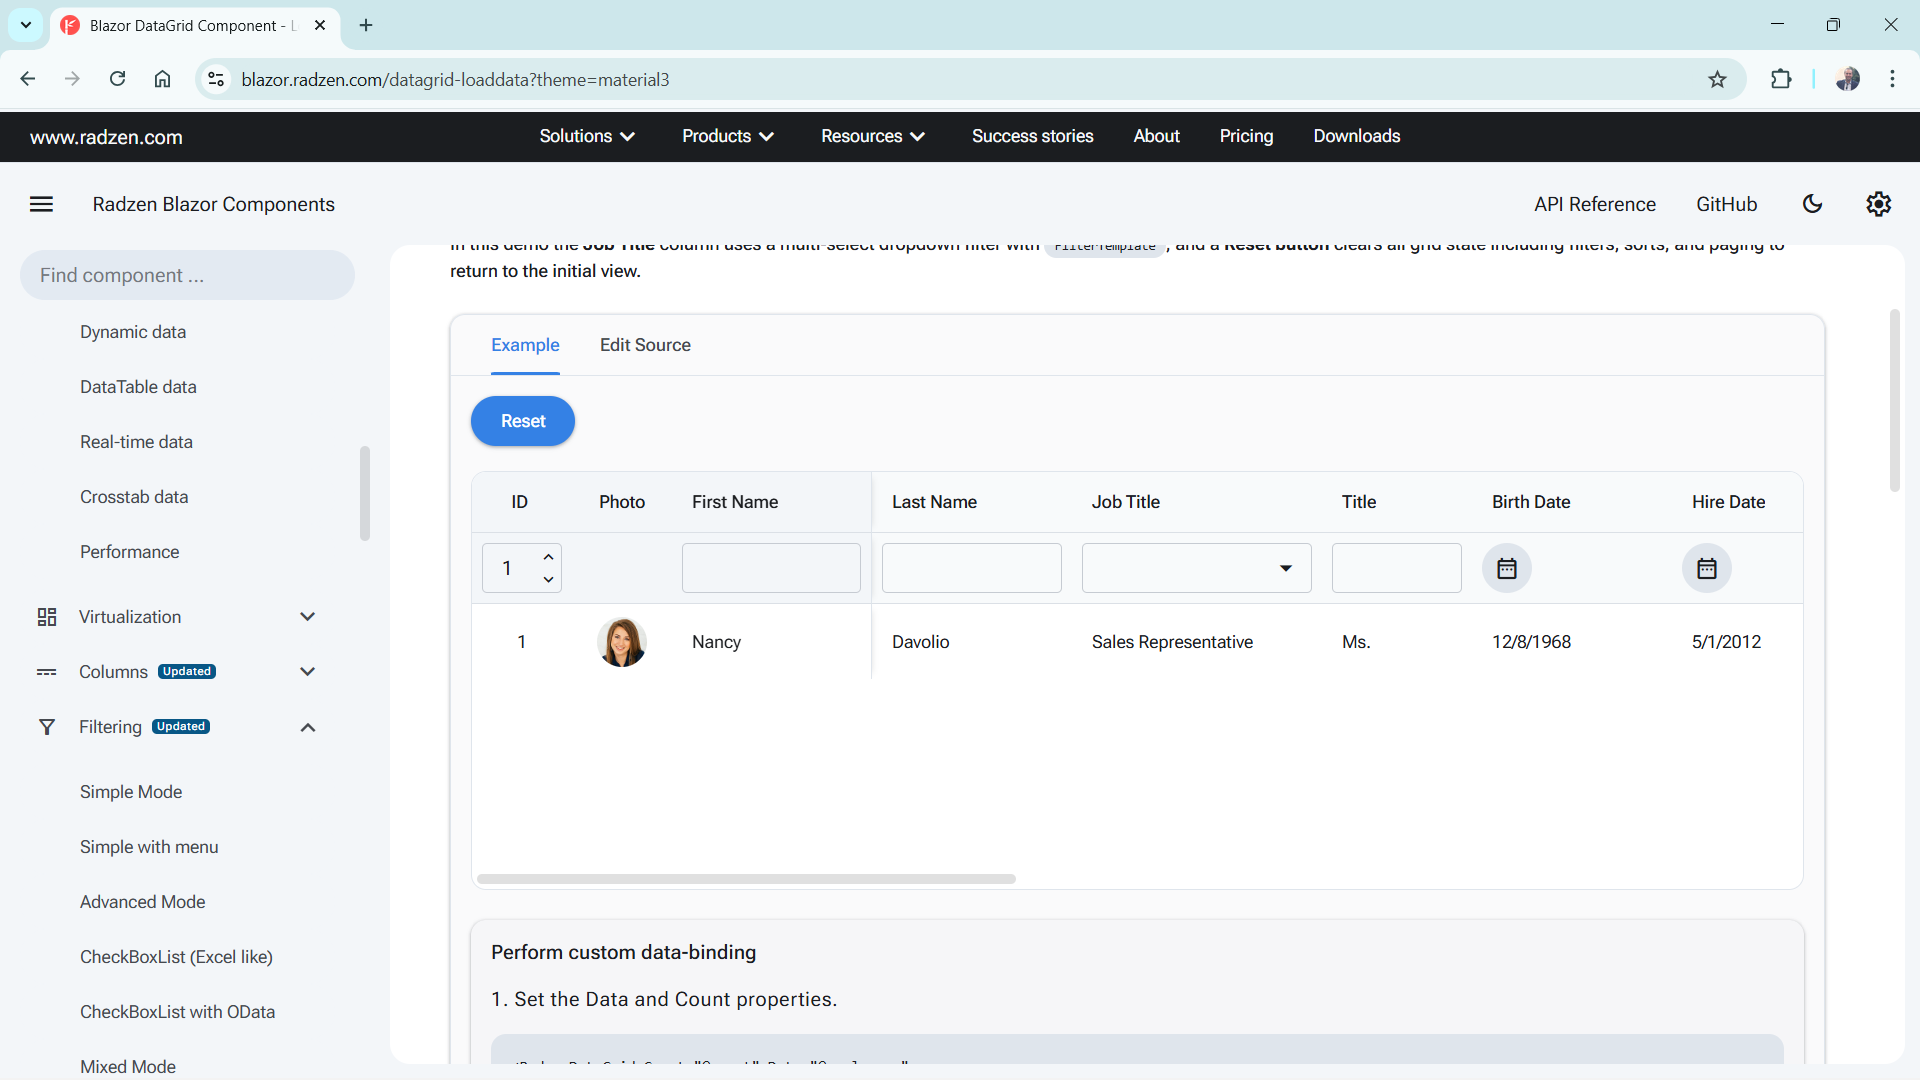The width and height of the screenshot is (1920, 1080).
Task: Click the Virtualization grid icon
Action: click(x=47, y=617)
